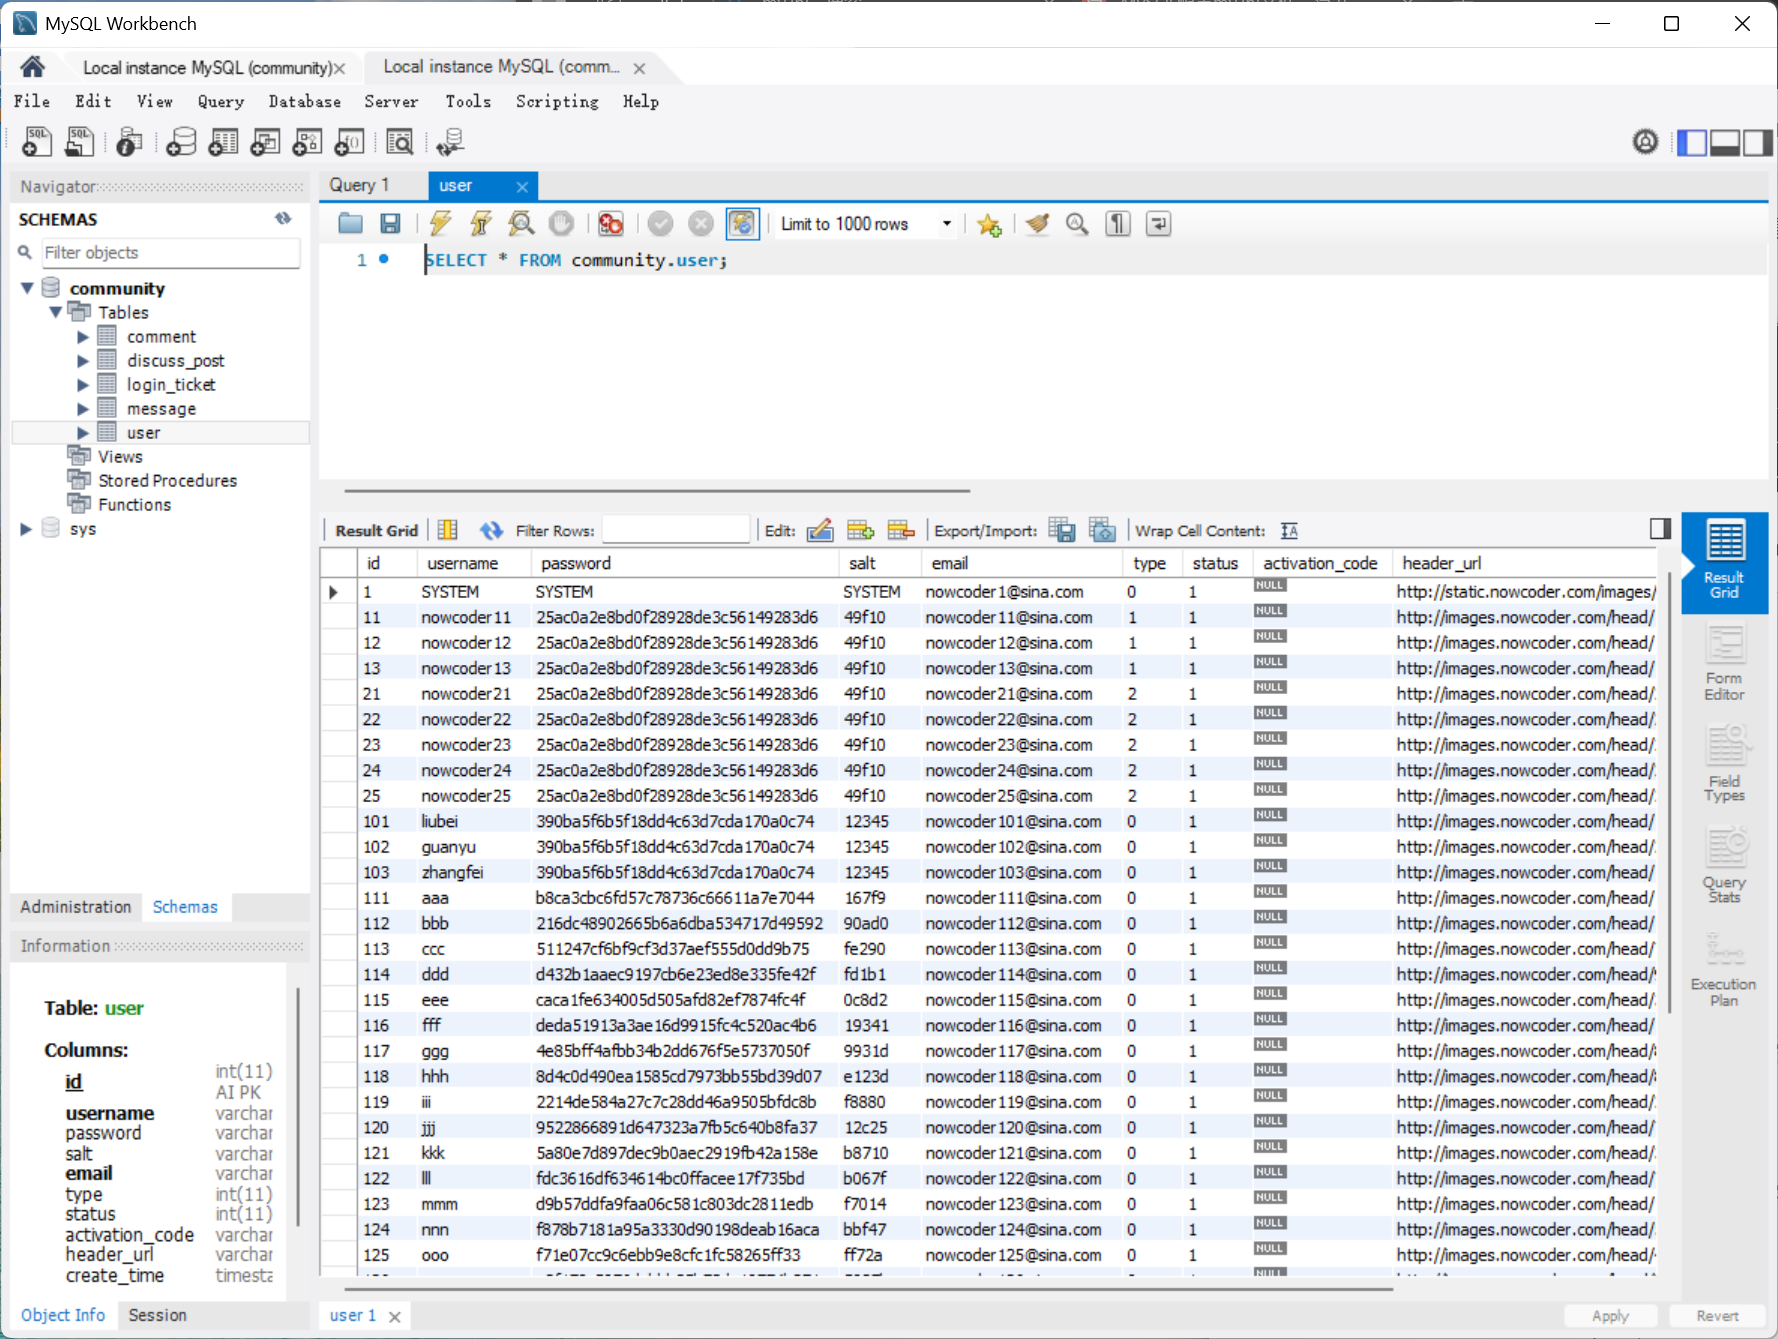Screen dimensions: 1778x1339
Task: Beautify the SQL query with brush icon
Action: tap(1037, 224)
